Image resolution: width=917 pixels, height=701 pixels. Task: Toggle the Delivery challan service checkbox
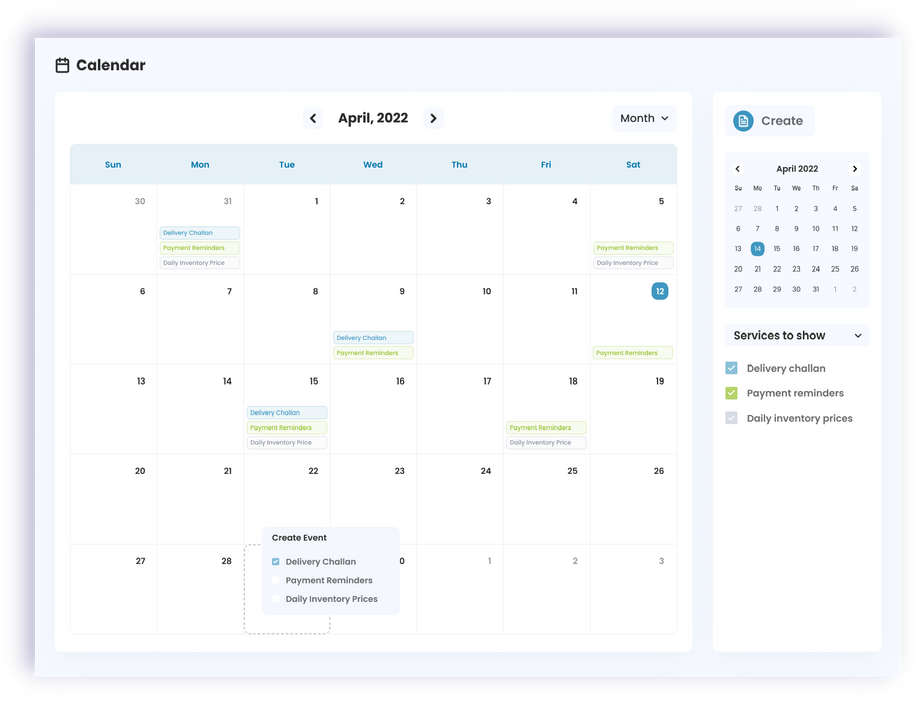click(x=732, y=368)
